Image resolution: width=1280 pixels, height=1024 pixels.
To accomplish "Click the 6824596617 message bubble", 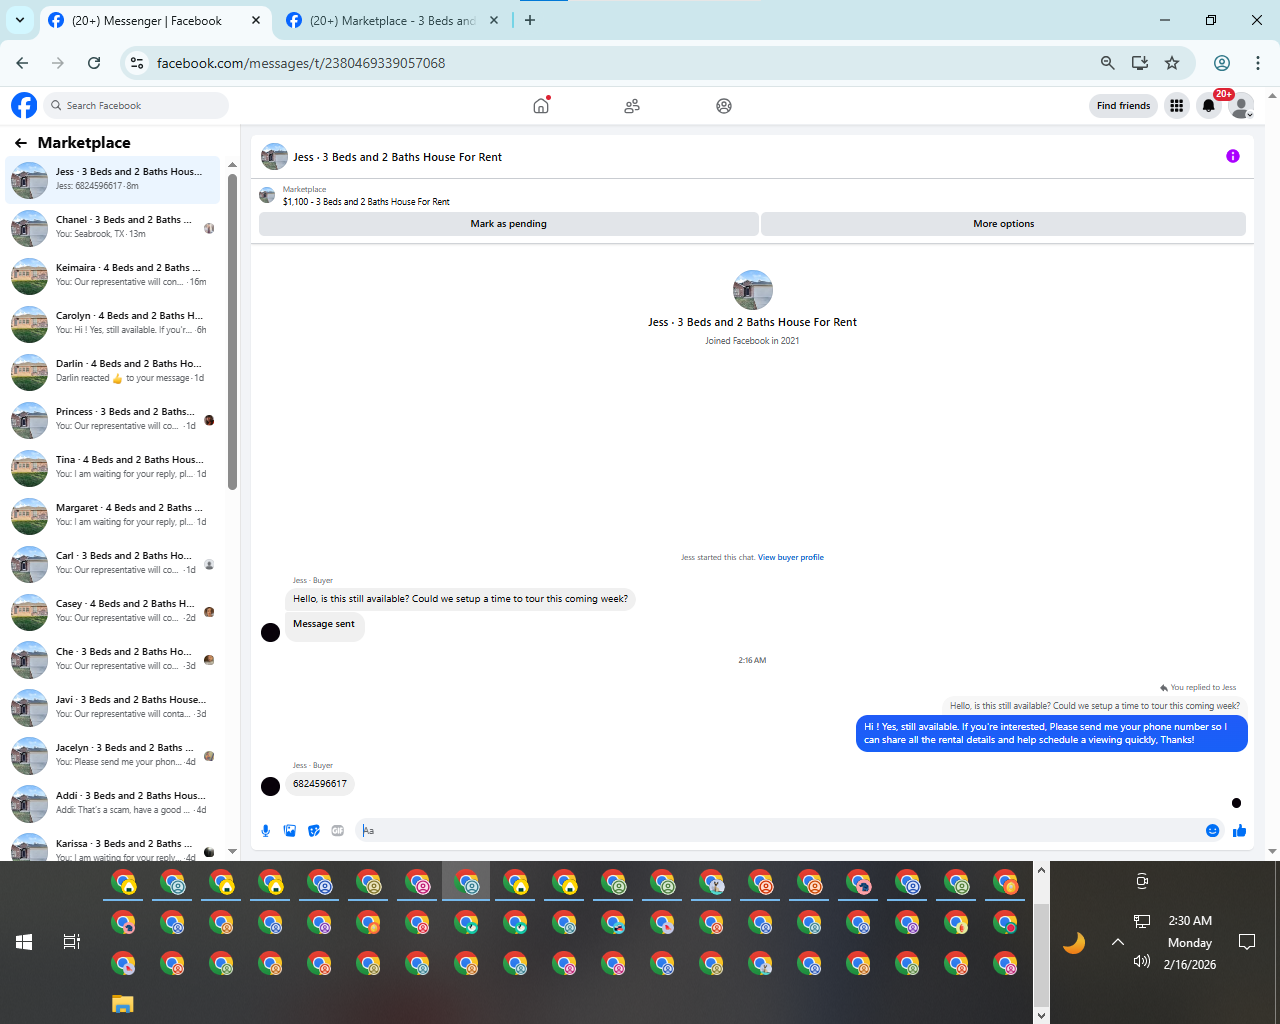I will (x=320, y=784).
